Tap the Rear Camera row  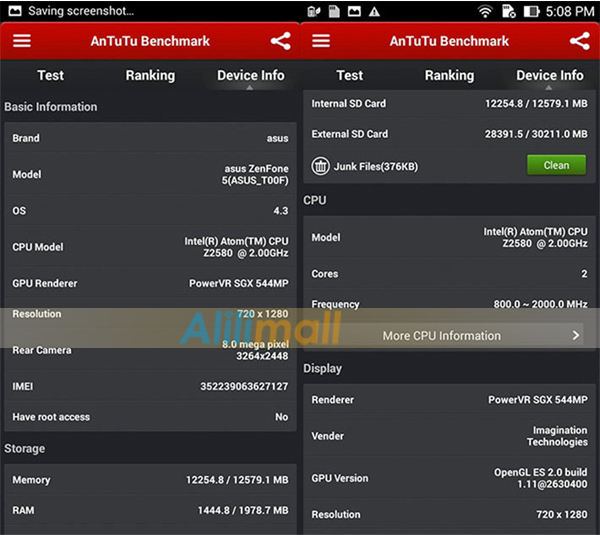point(150,350)
